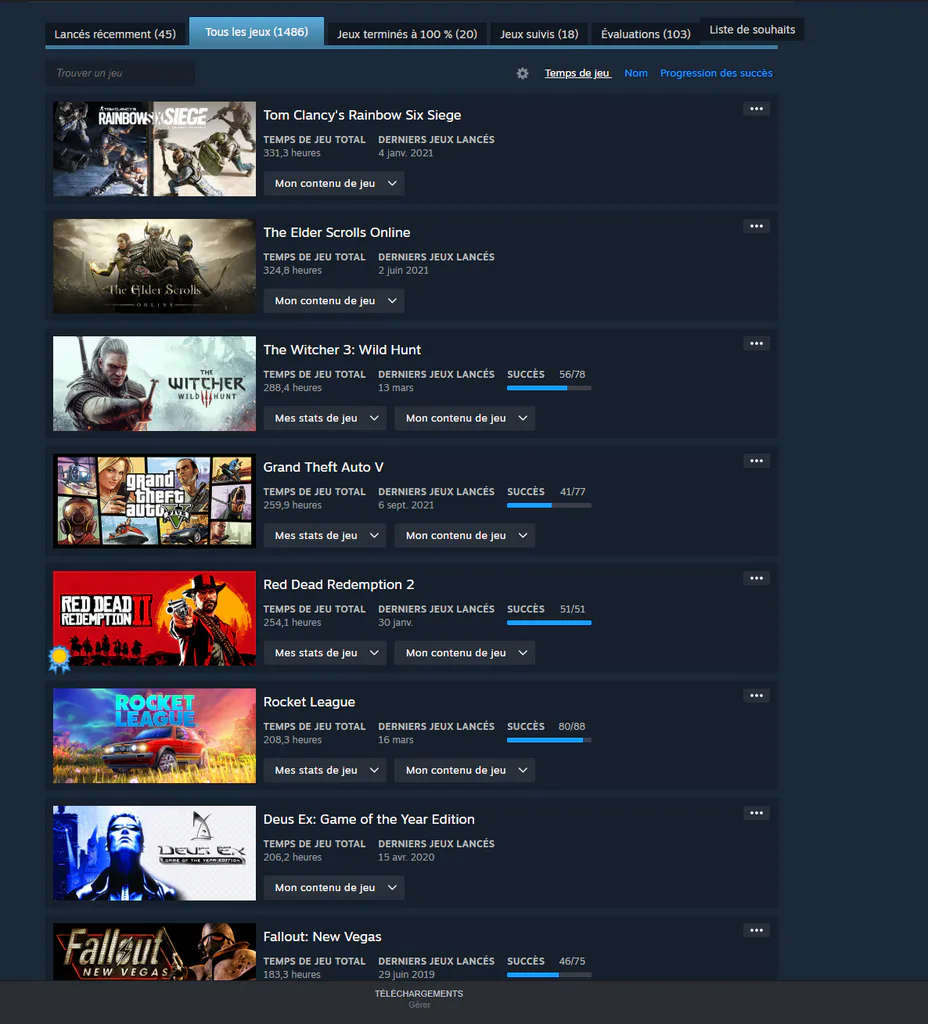Click the Grand Theft Auto V achievements progress bar

[549, 505]
